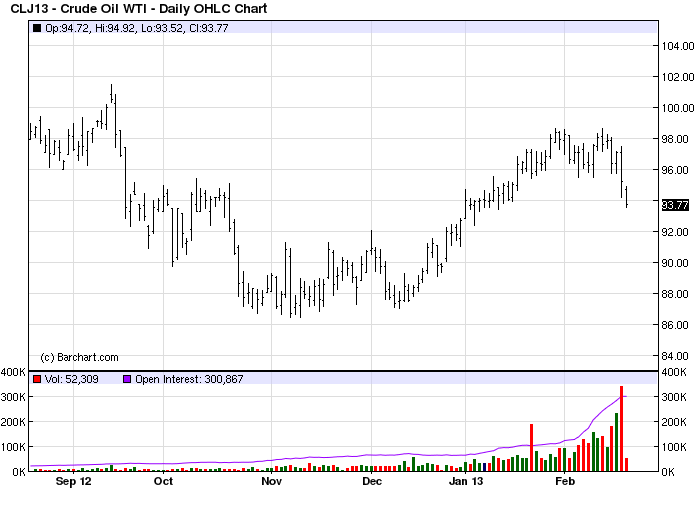Click the 'Lo:93.52' low value text
Image resolution: width=700 pixels, height=512 pixels.
pos(162,28)
